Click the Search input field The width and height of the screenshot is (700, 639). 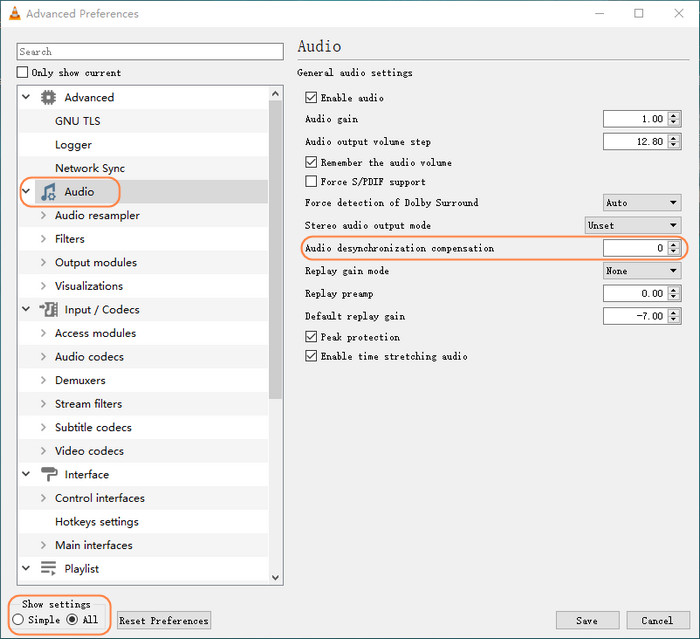[150, 51]
